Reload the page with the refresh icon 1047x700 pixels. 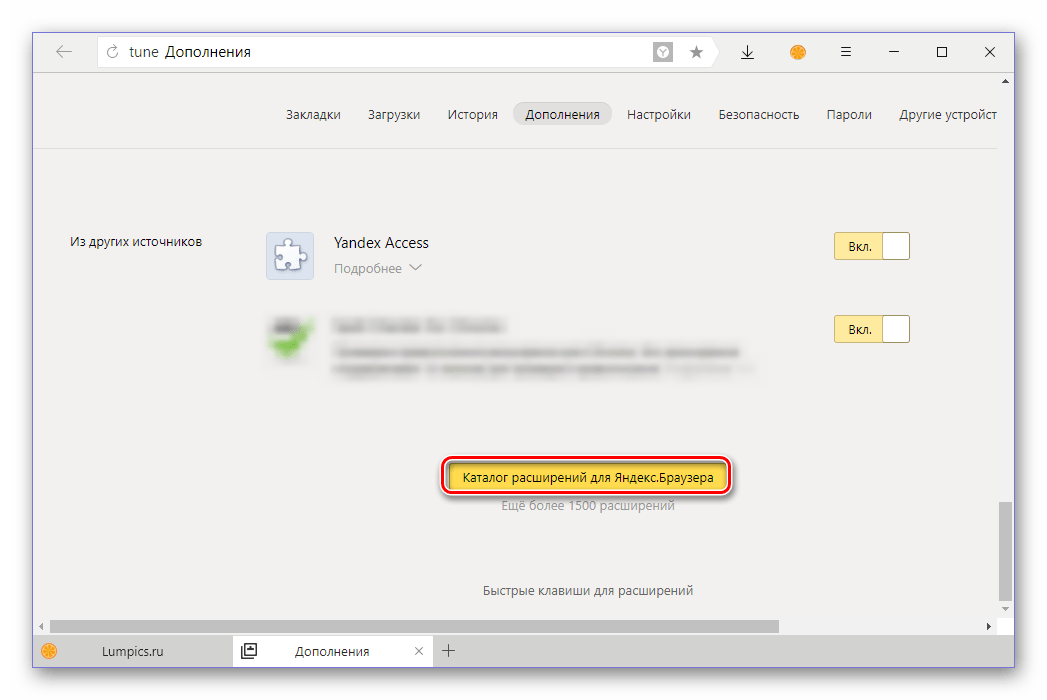click(x=113, y=52)
